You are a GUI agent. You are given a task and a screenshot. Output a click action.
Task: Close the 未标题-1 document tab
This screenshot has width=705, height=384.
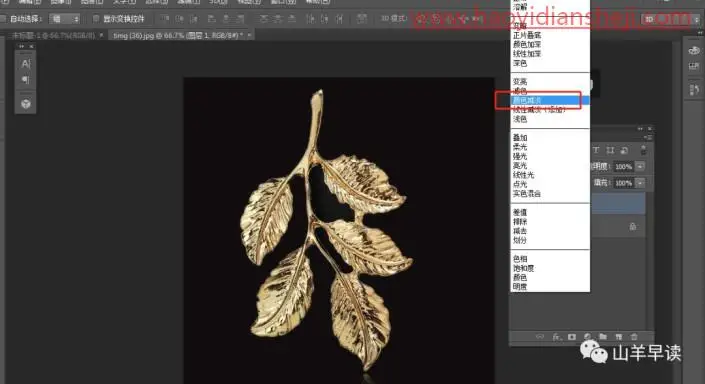101,35
